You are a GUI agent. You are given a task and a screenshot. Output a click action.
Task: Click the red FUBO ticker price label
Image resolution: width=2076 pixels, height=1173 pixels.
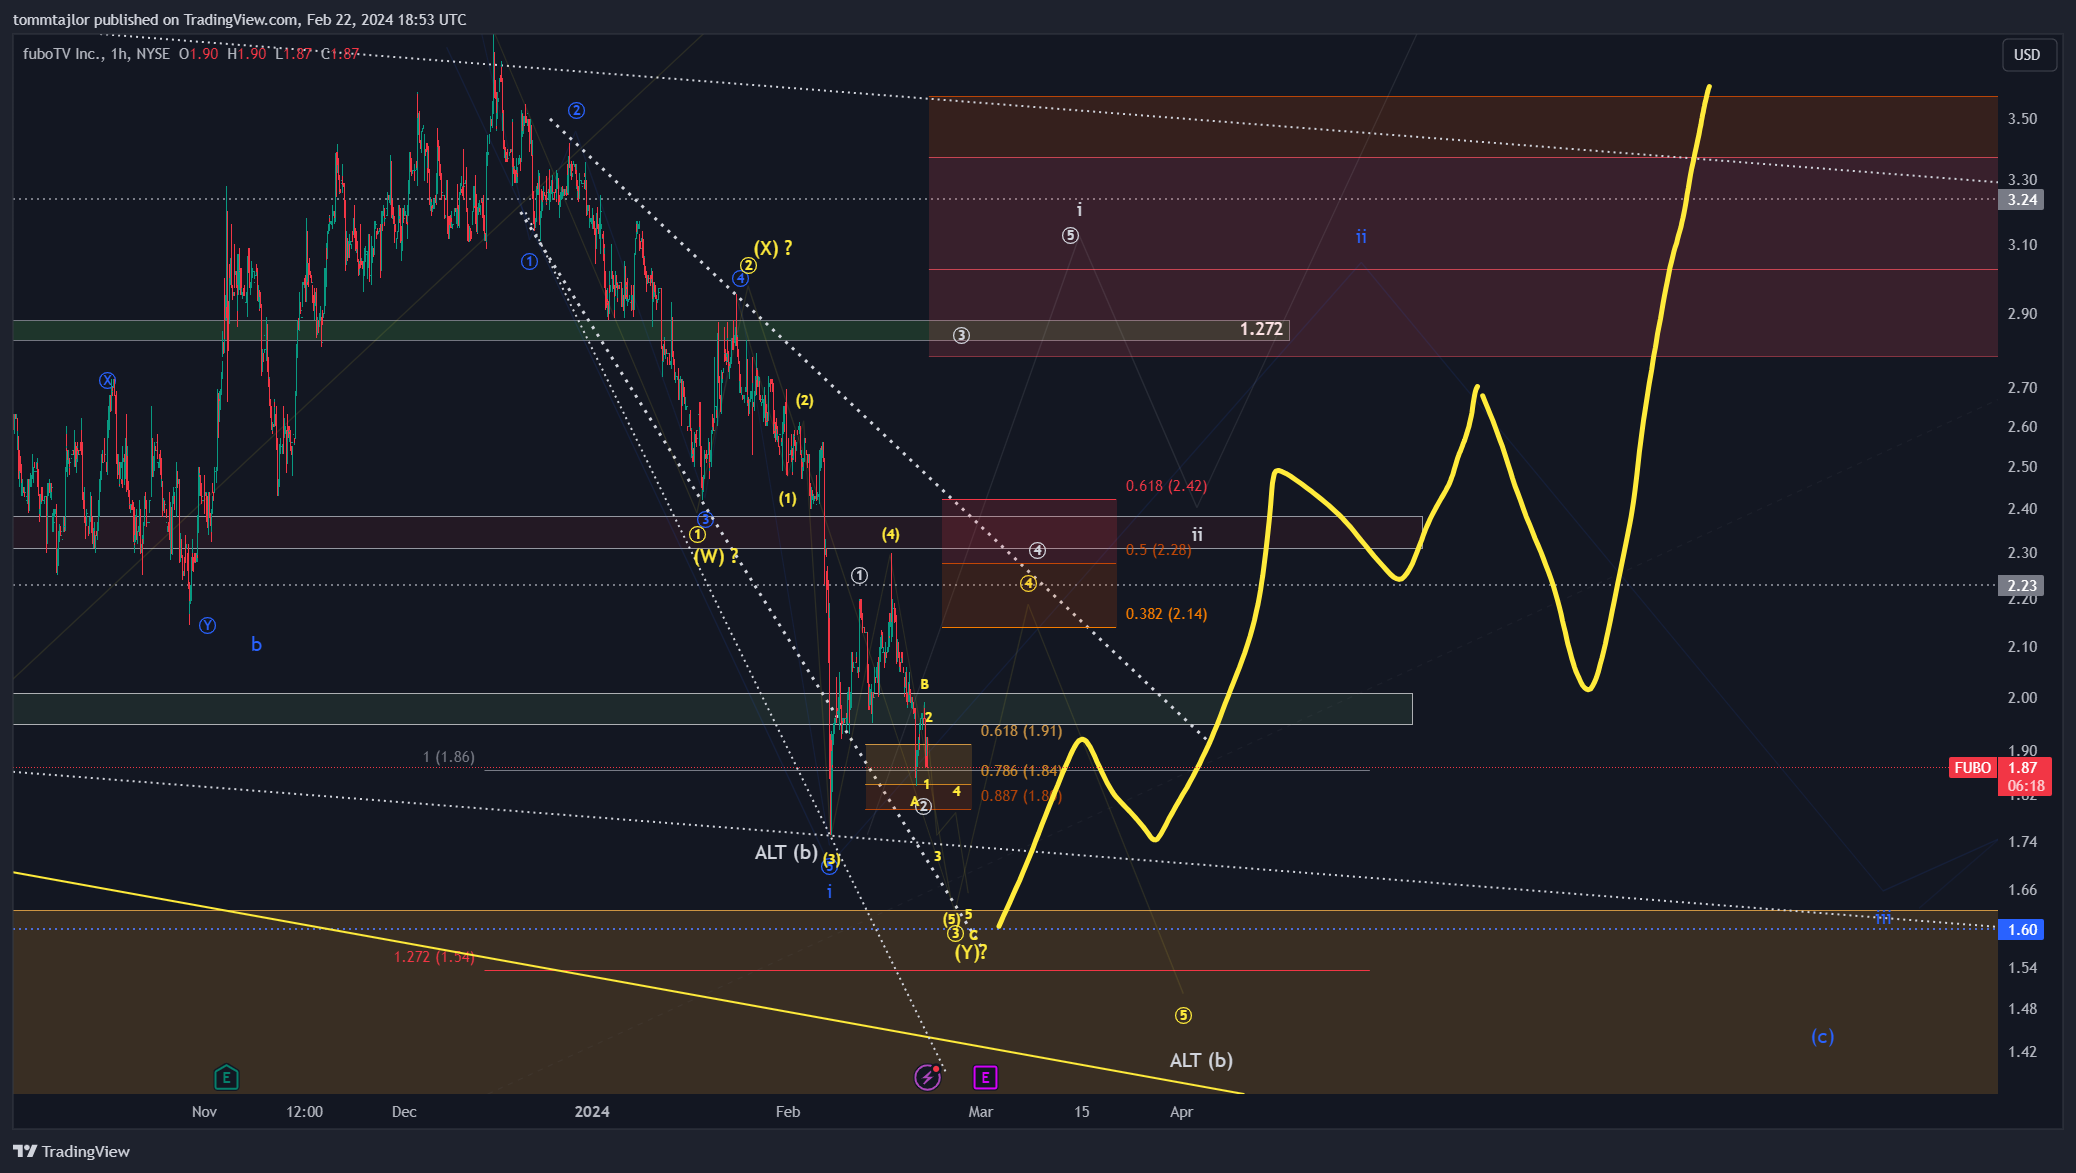tap(1972, 768)
